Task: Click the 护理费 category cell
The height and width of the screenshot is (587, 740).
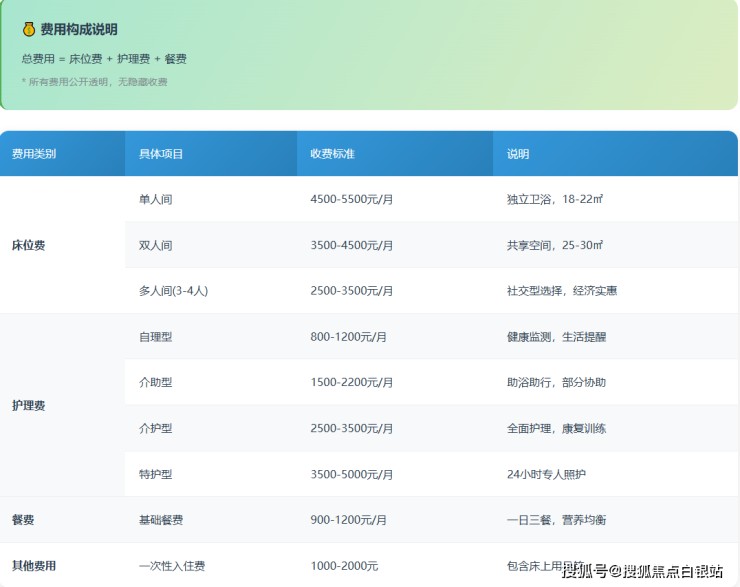Action: [x=28, y=406]
